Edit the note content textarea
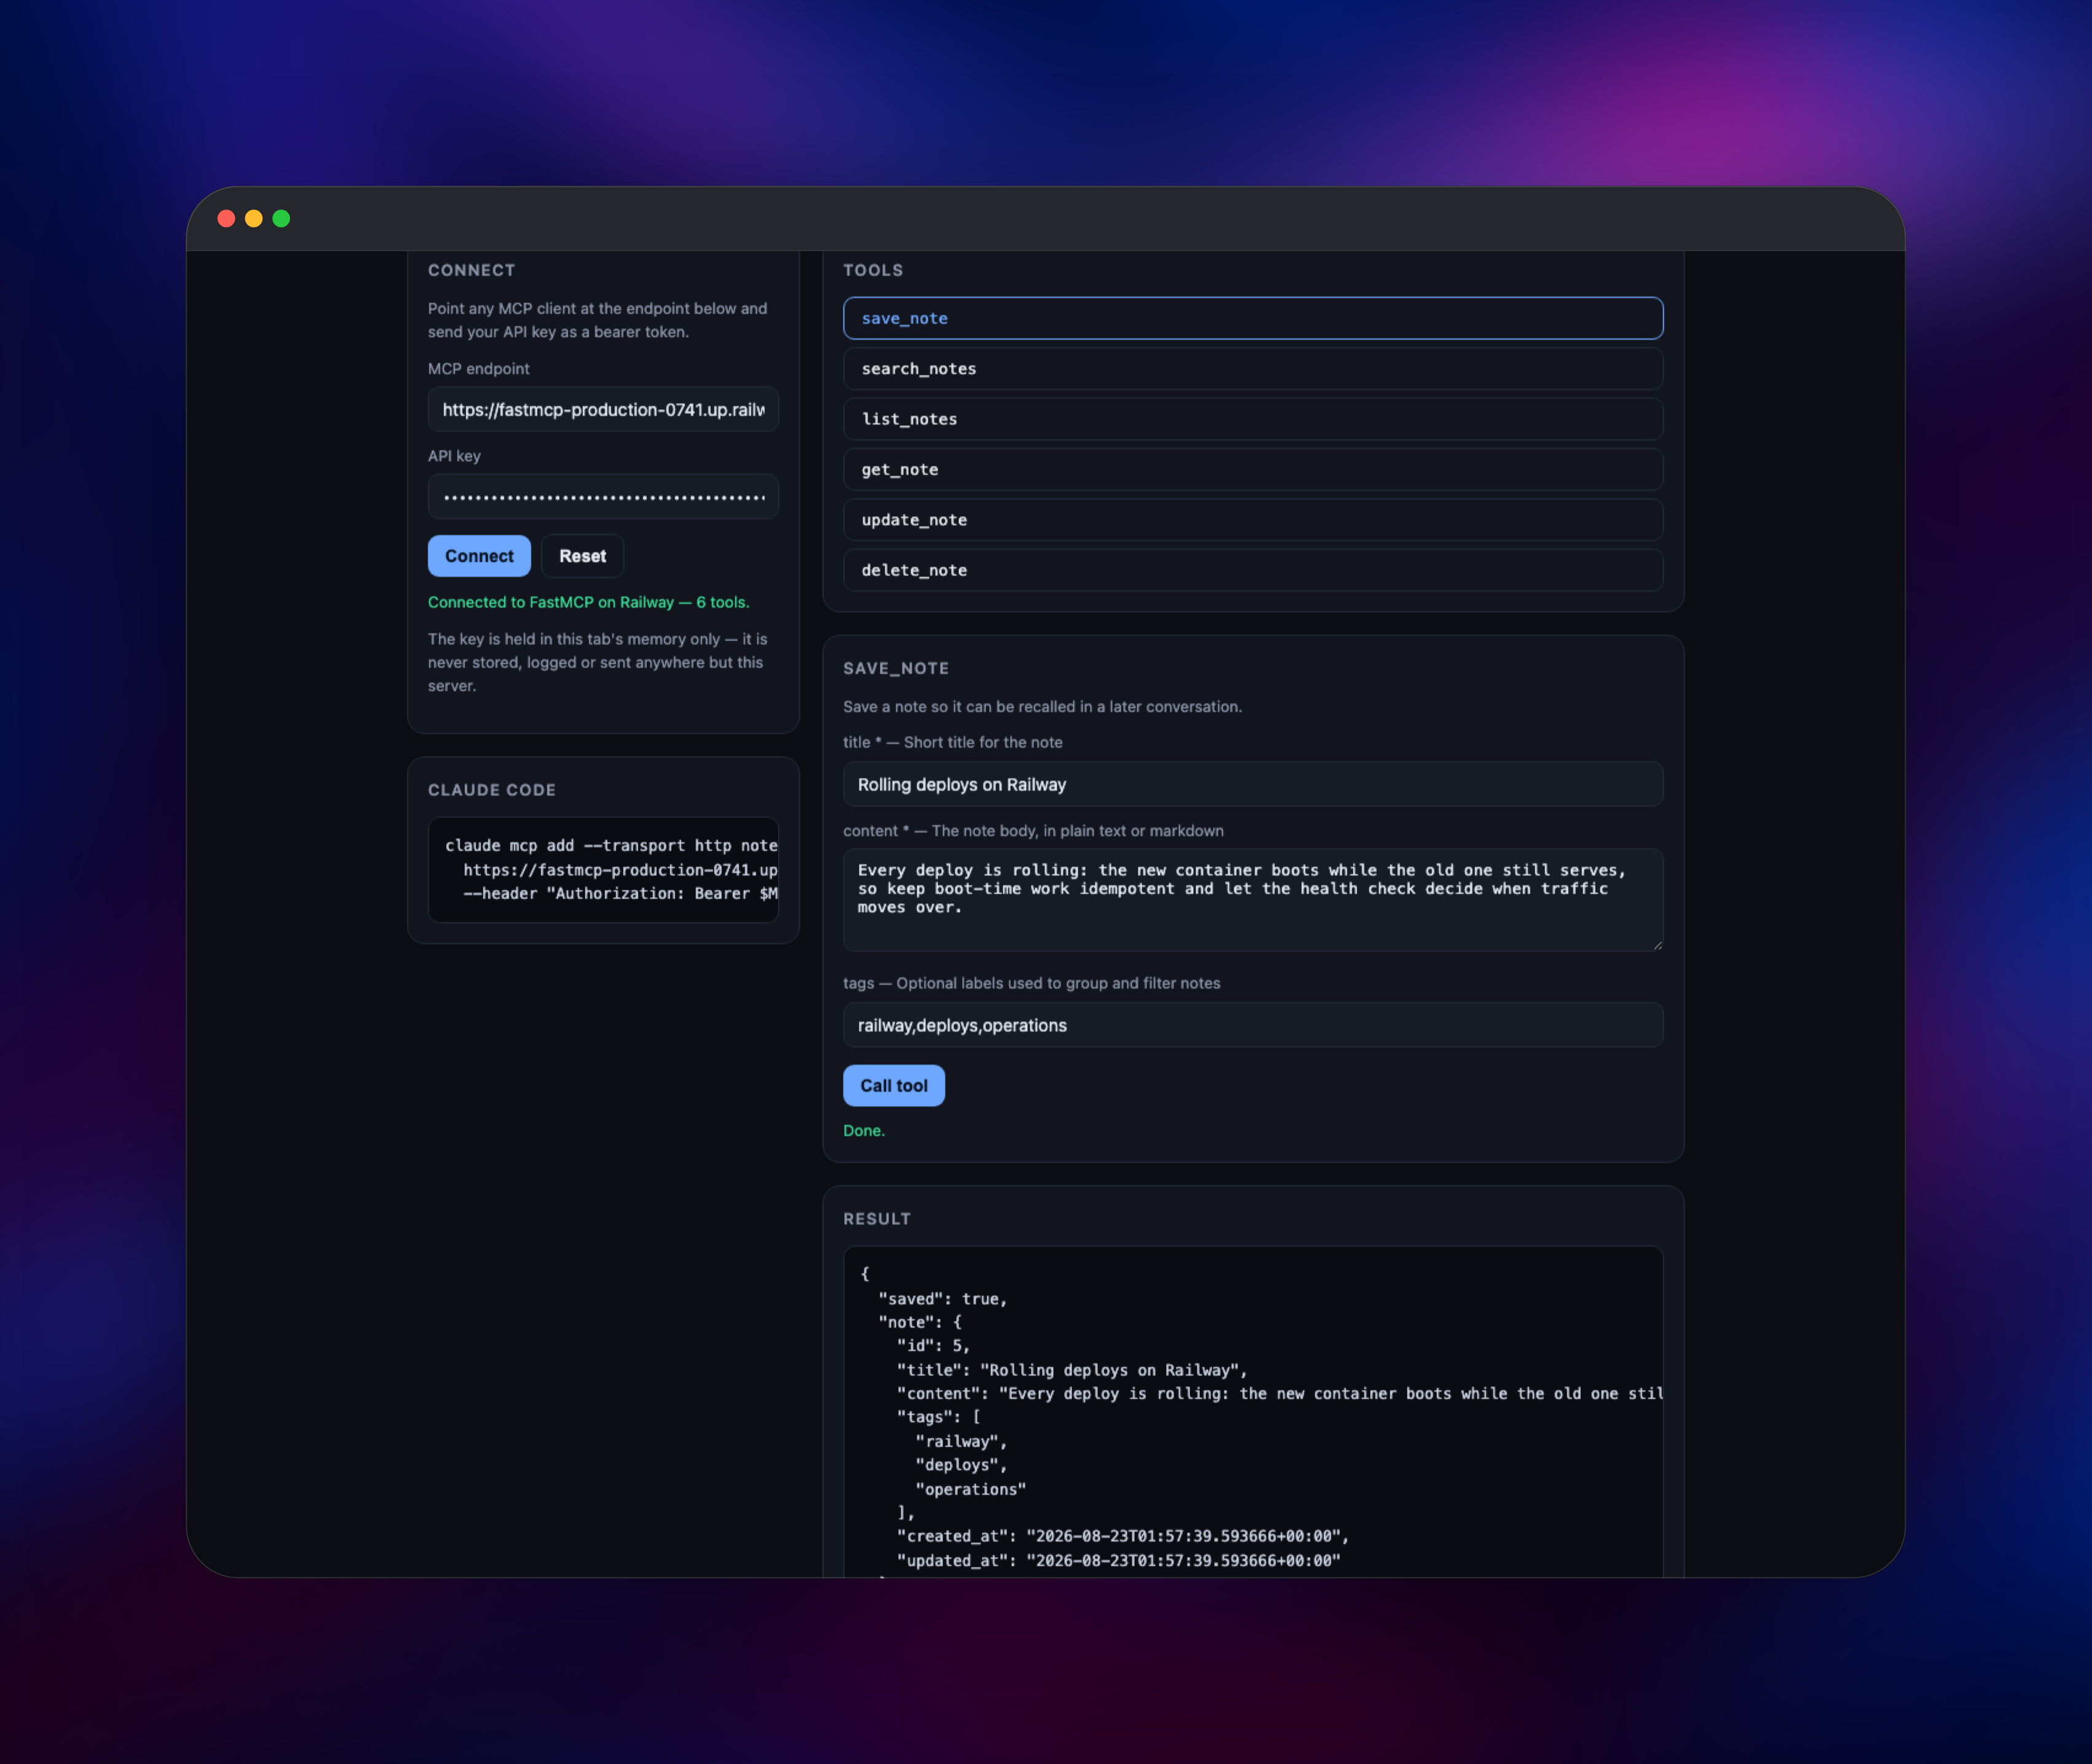The image size is (2092, 1764). 1253,900
